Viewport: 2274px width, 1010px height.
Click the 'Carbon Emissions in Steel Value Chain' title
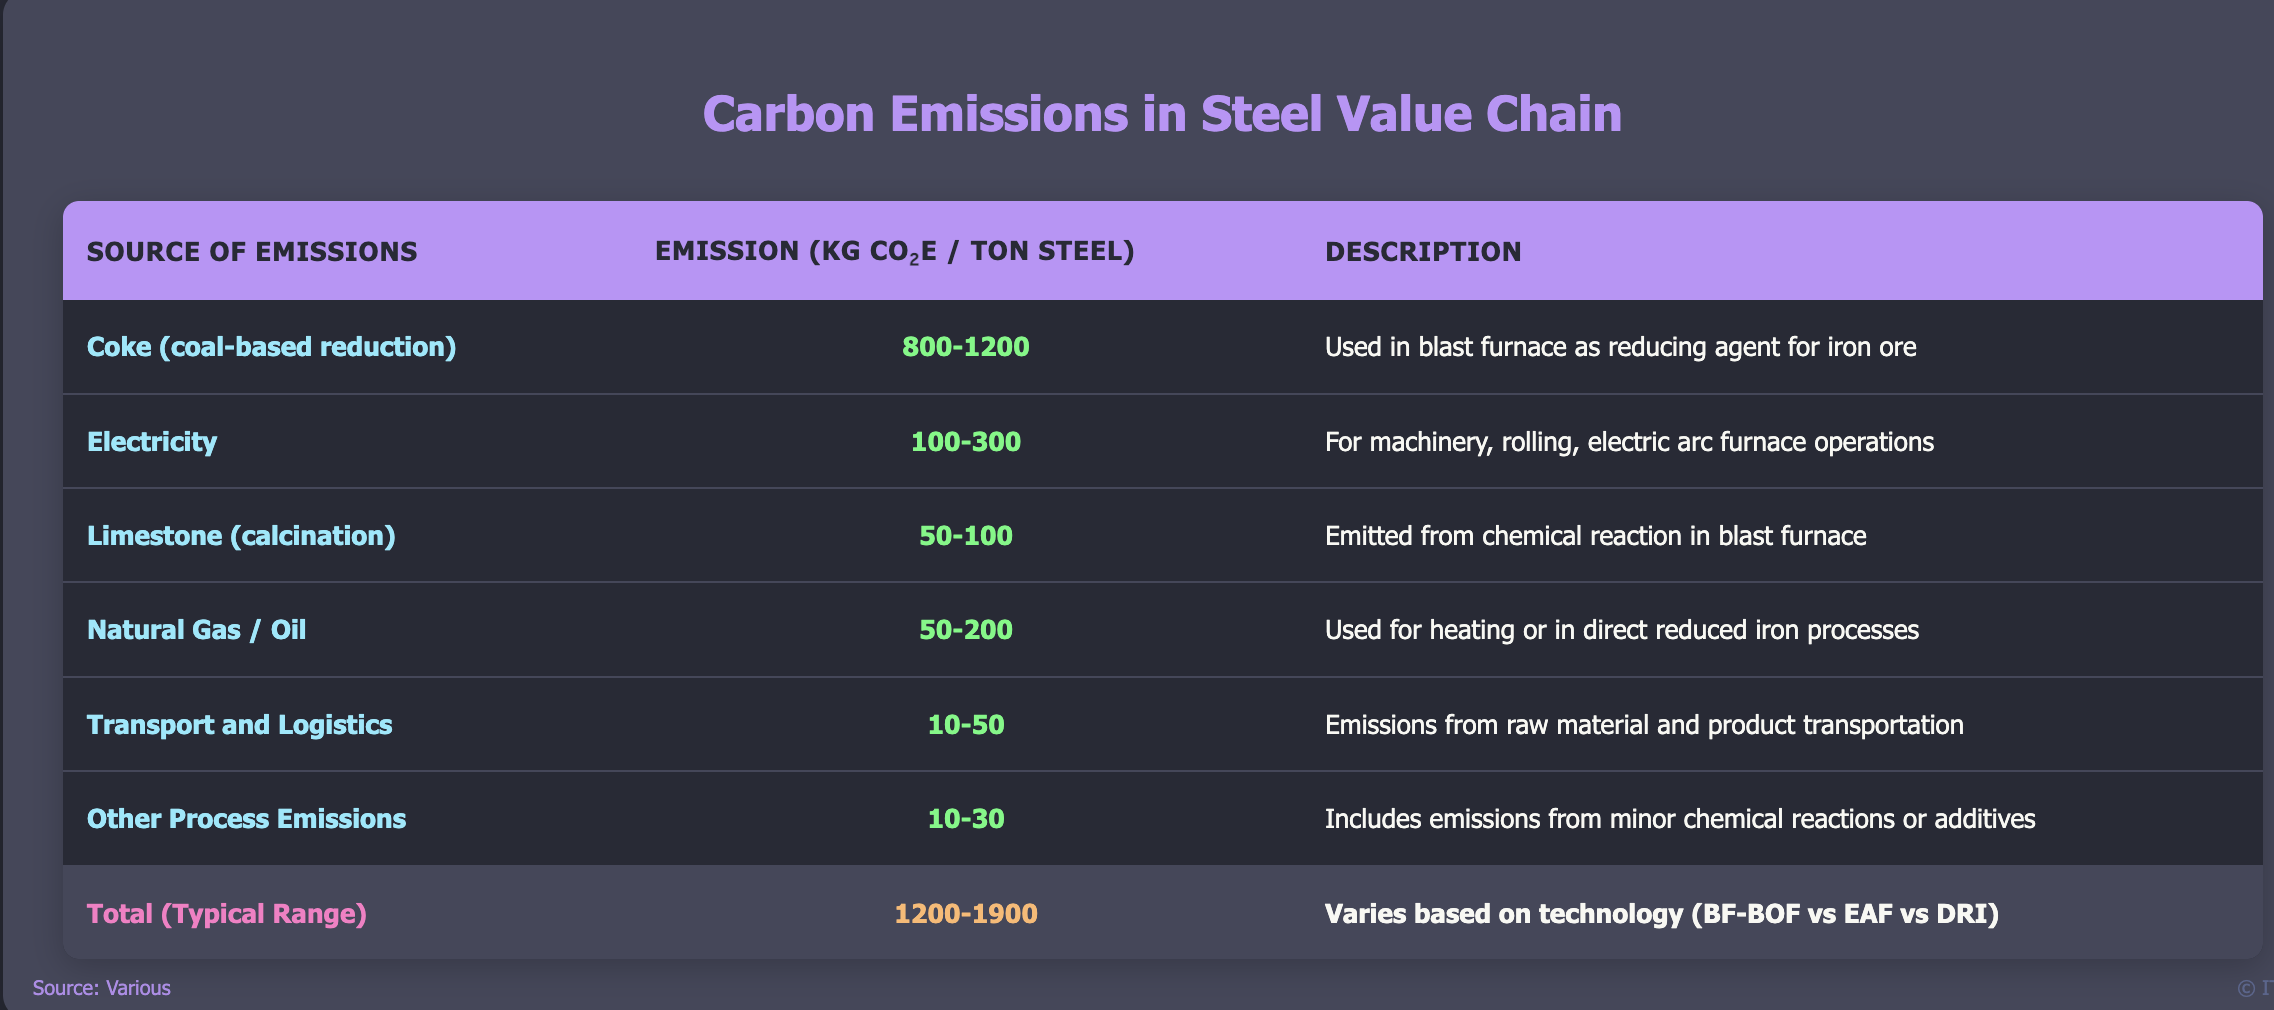[x=1162, y=114]
